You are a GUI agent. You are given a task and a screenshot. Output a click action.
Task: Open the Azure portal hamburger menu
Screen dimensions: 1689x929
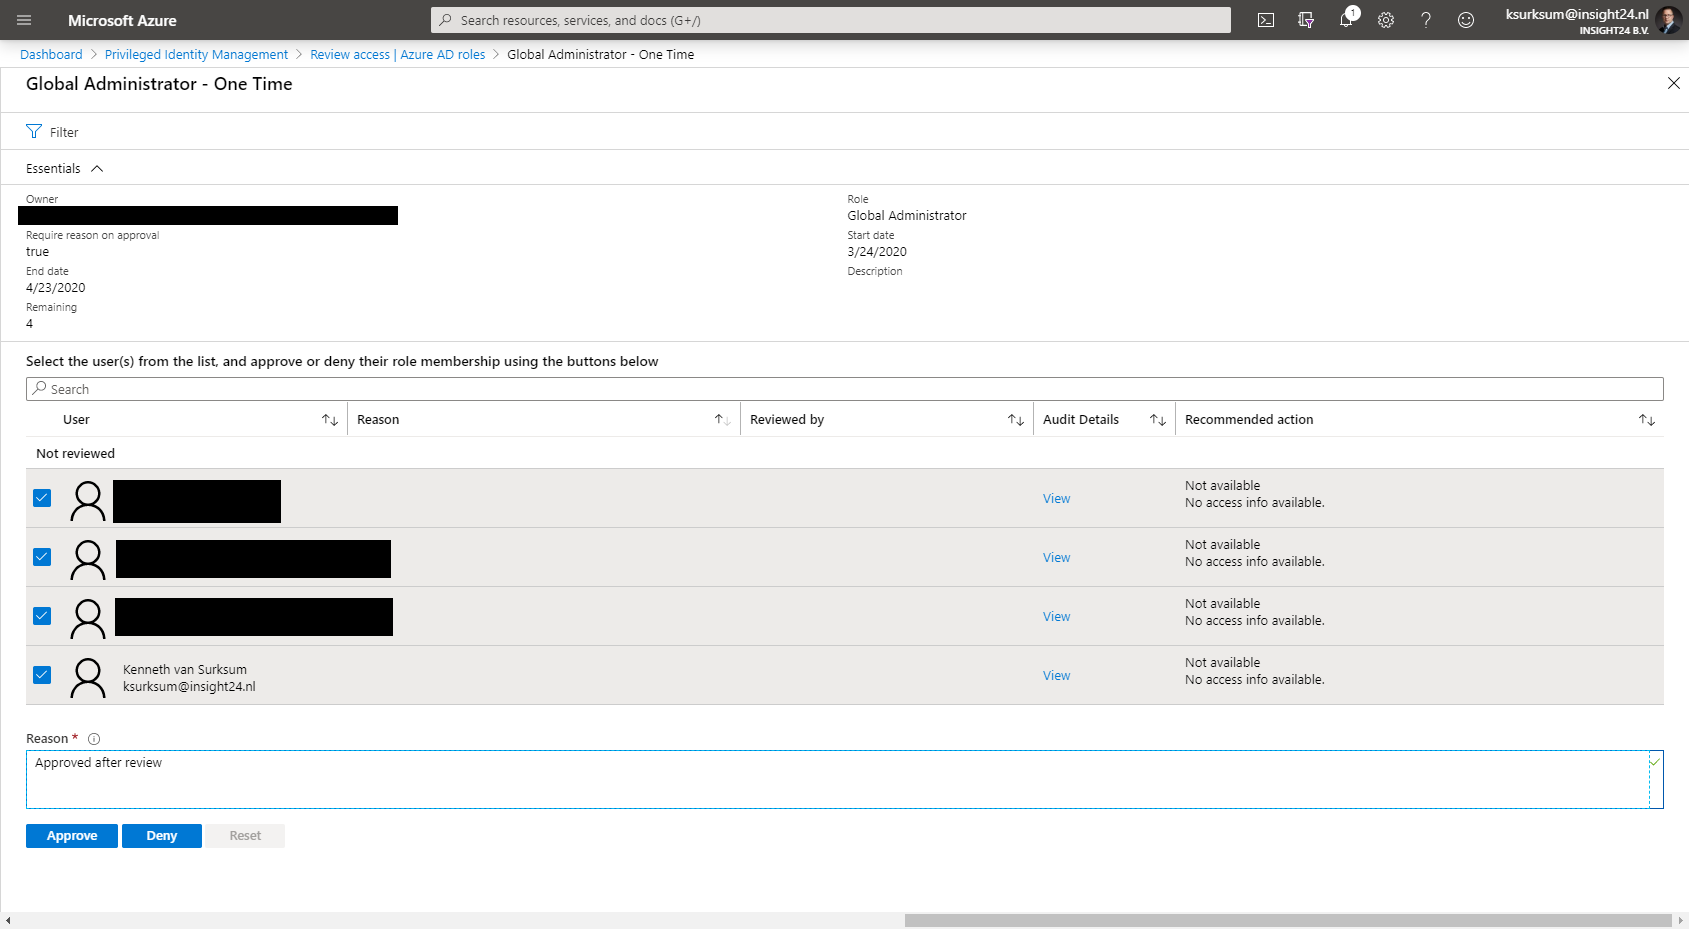point(25,20)
